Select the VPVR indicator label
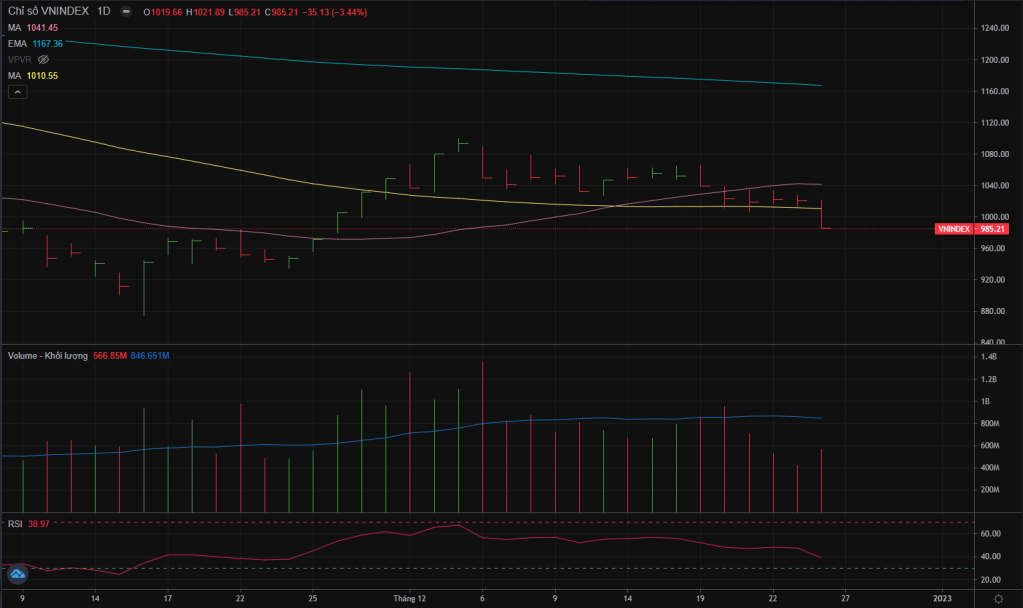The width and height of the screenshot is (1023, 608). (20, 60)
